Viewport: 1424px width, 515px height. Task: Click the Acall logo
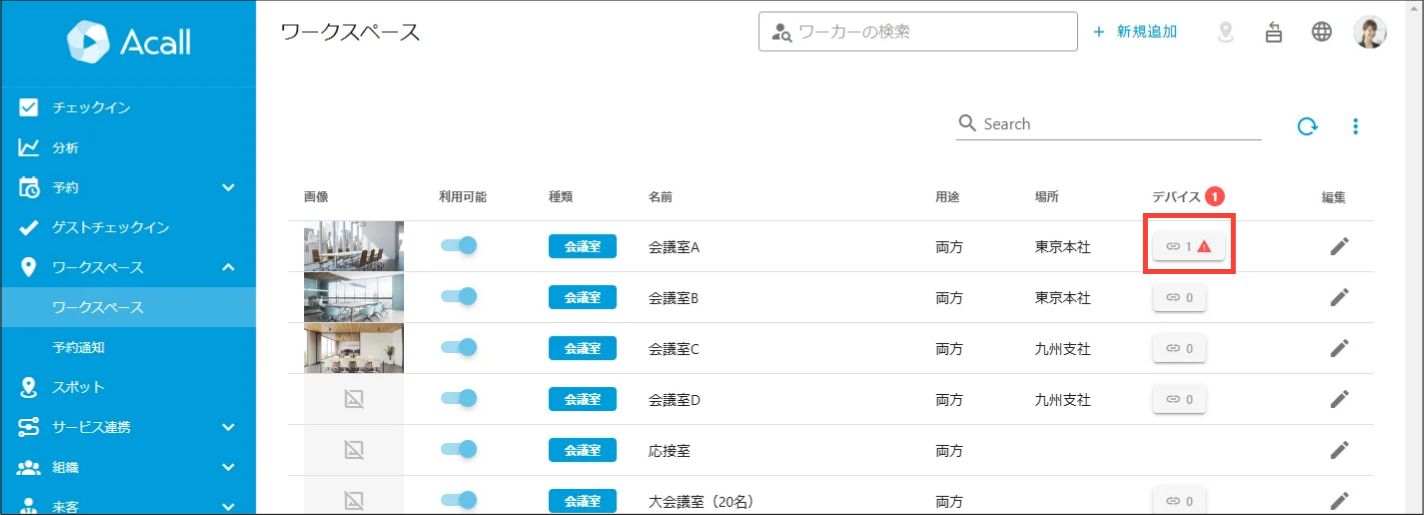pyautogui.click(x=128, y=42)
